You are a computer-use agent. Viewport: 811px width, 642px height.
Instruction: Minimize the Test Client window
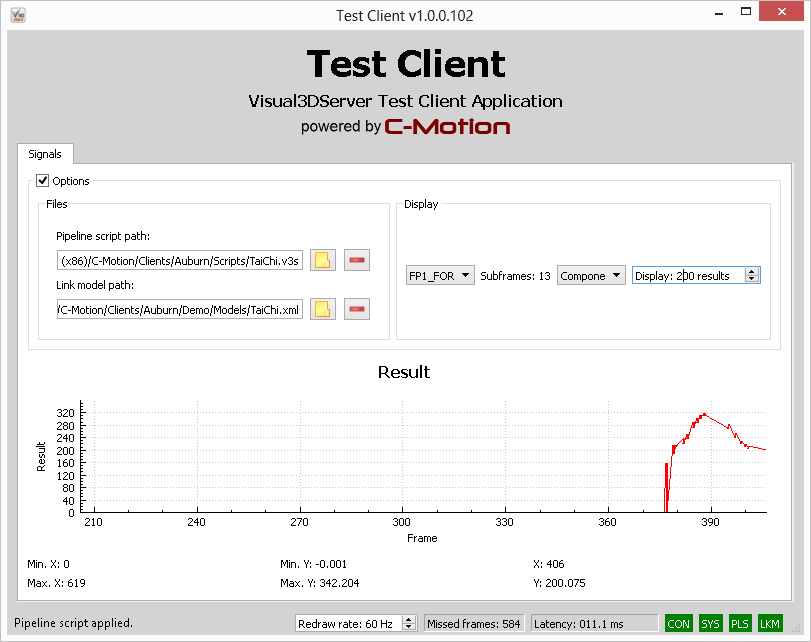pos(719,12)
